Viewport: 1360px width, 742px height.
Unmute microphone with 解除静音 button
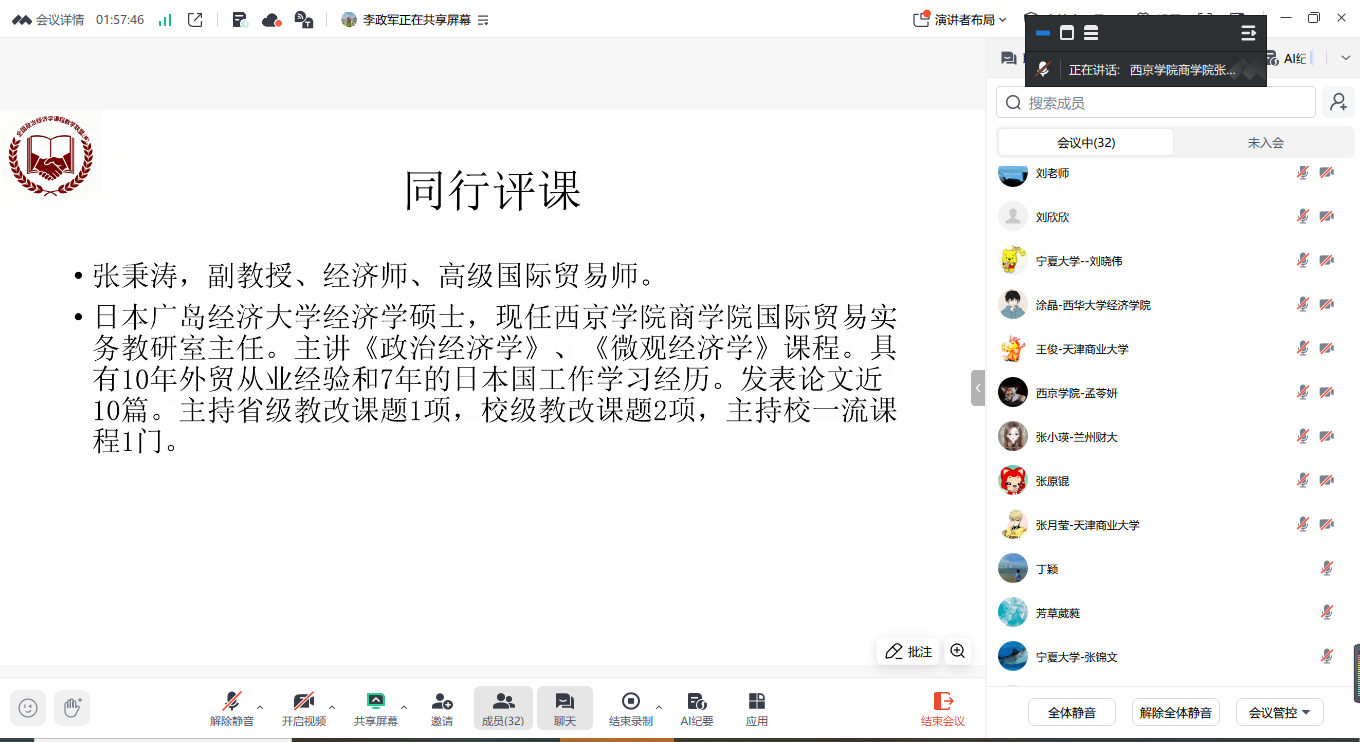232,708
